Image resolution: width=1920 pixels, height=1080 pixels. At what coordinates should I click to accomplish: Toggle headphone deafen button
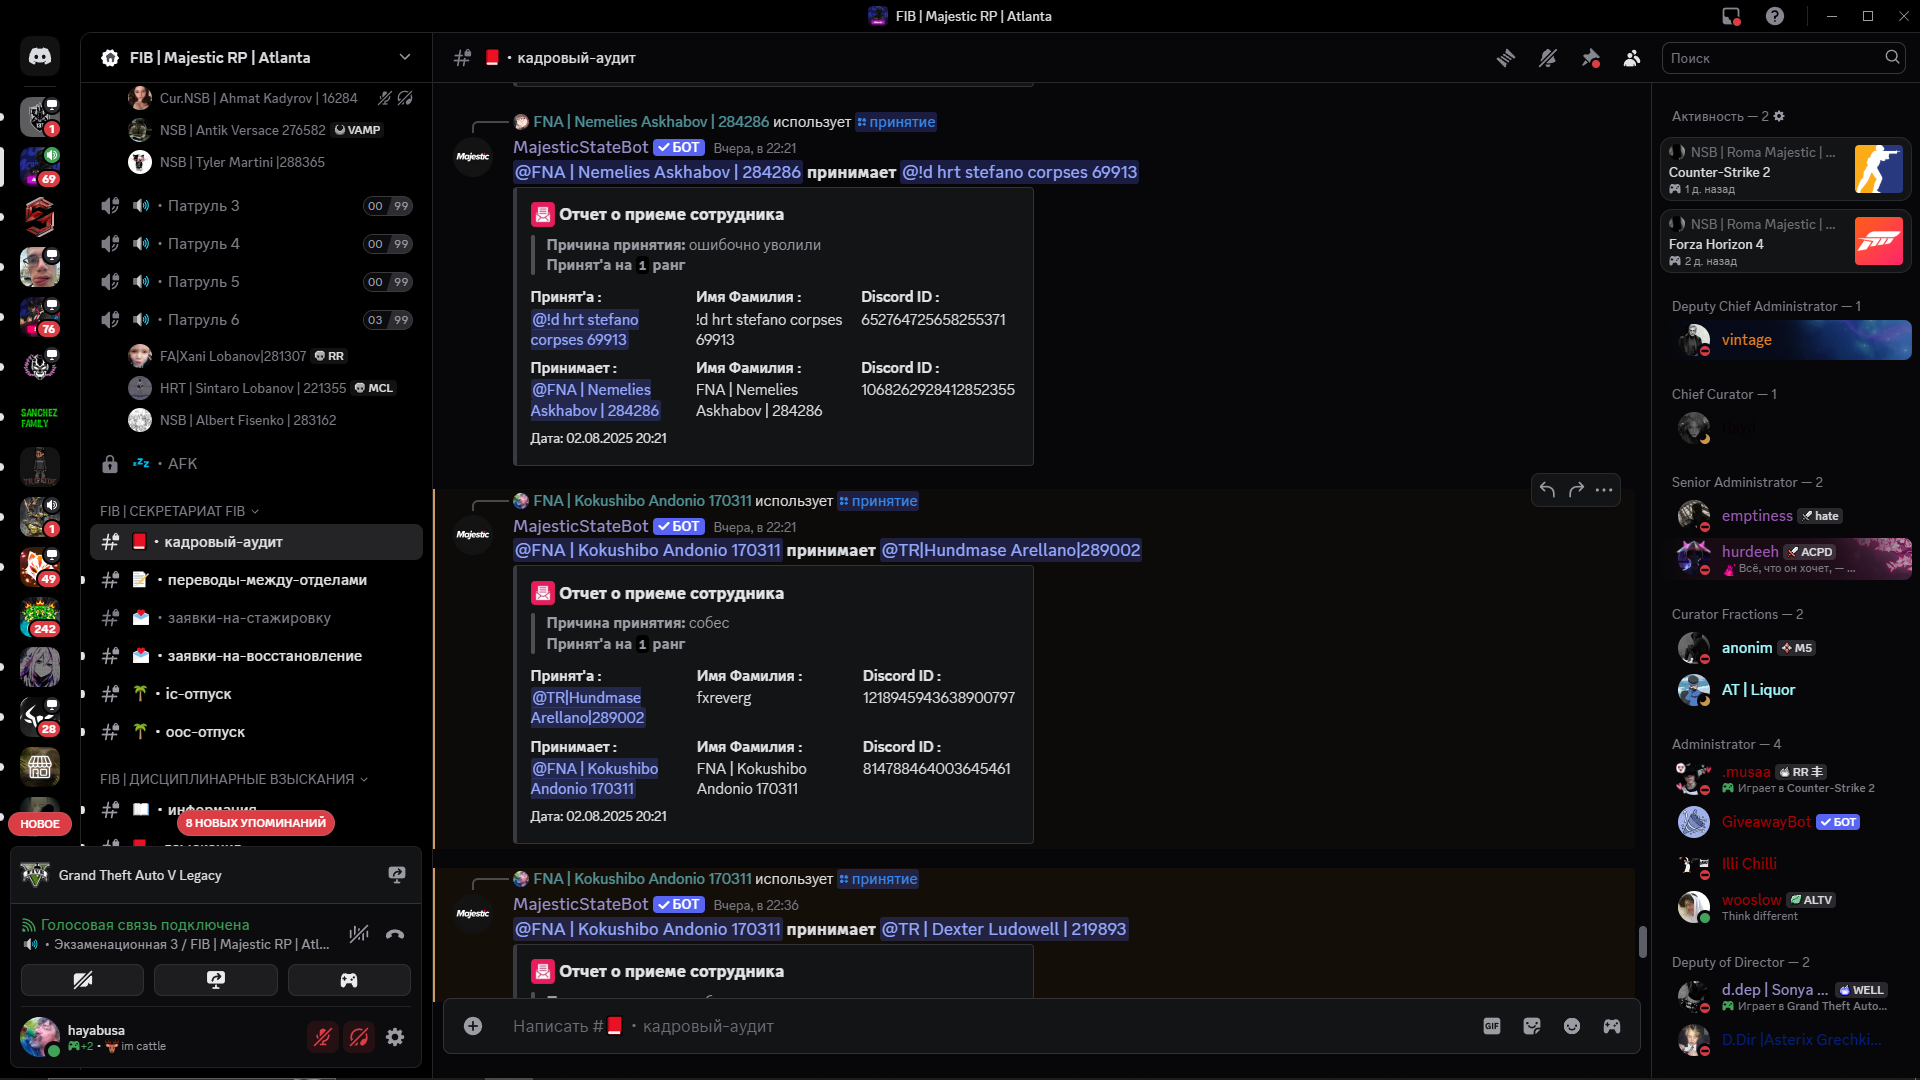[359, 1037]
